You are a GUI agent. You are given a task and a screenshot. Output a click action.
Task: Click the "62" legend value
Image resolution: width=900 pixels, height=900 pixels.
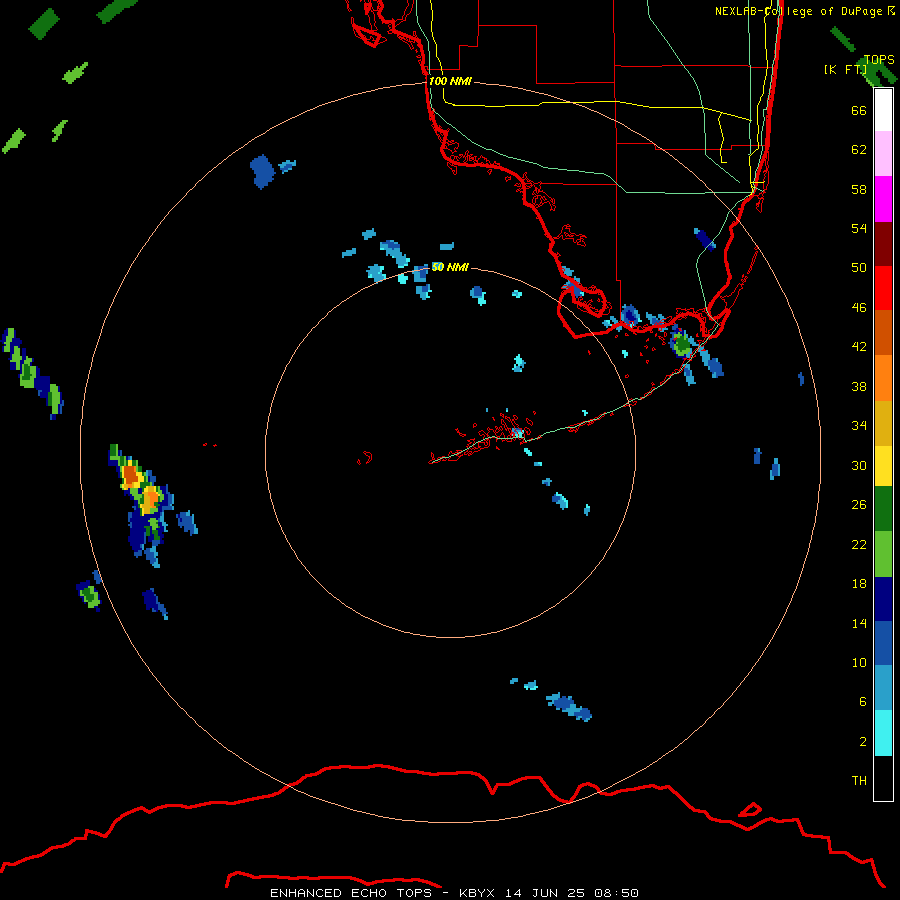859,150
